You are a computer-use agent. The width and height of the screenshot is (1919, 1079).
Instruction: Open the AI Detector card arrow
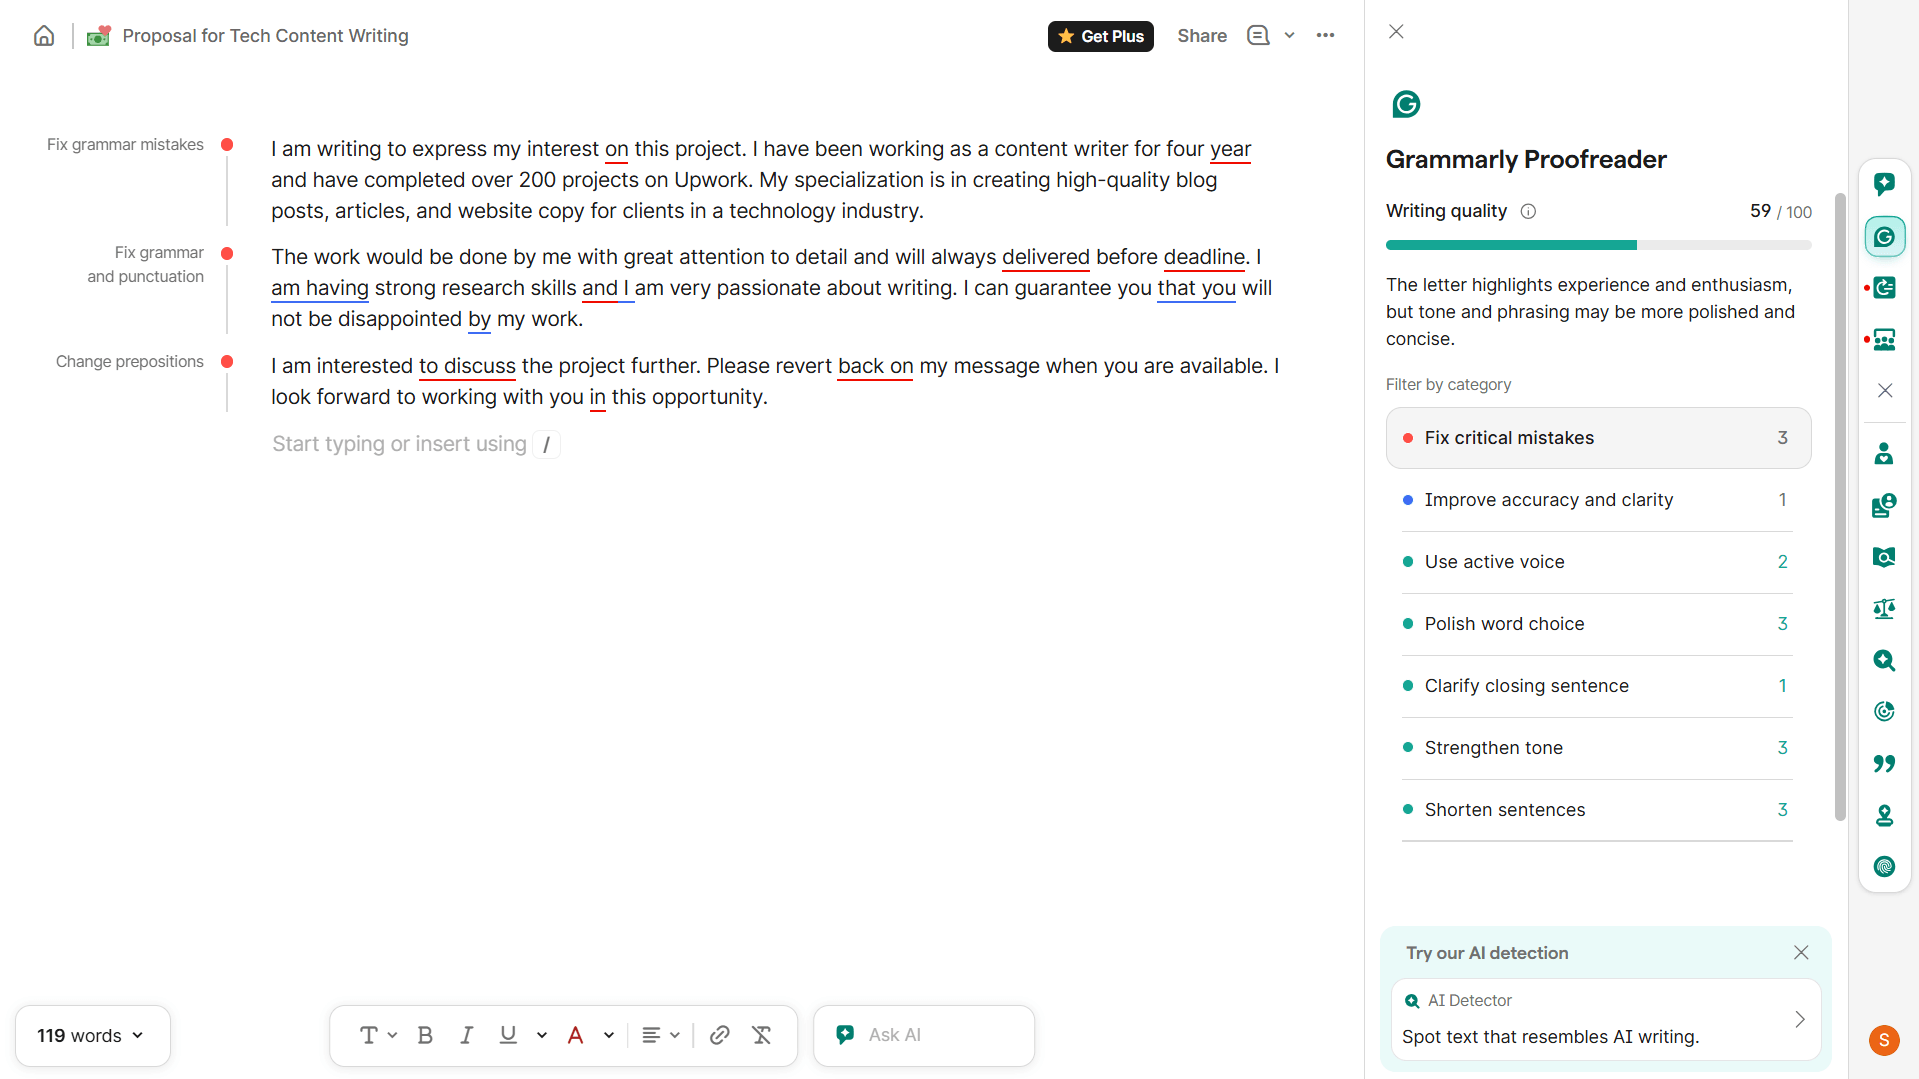pos(1799,1019)
